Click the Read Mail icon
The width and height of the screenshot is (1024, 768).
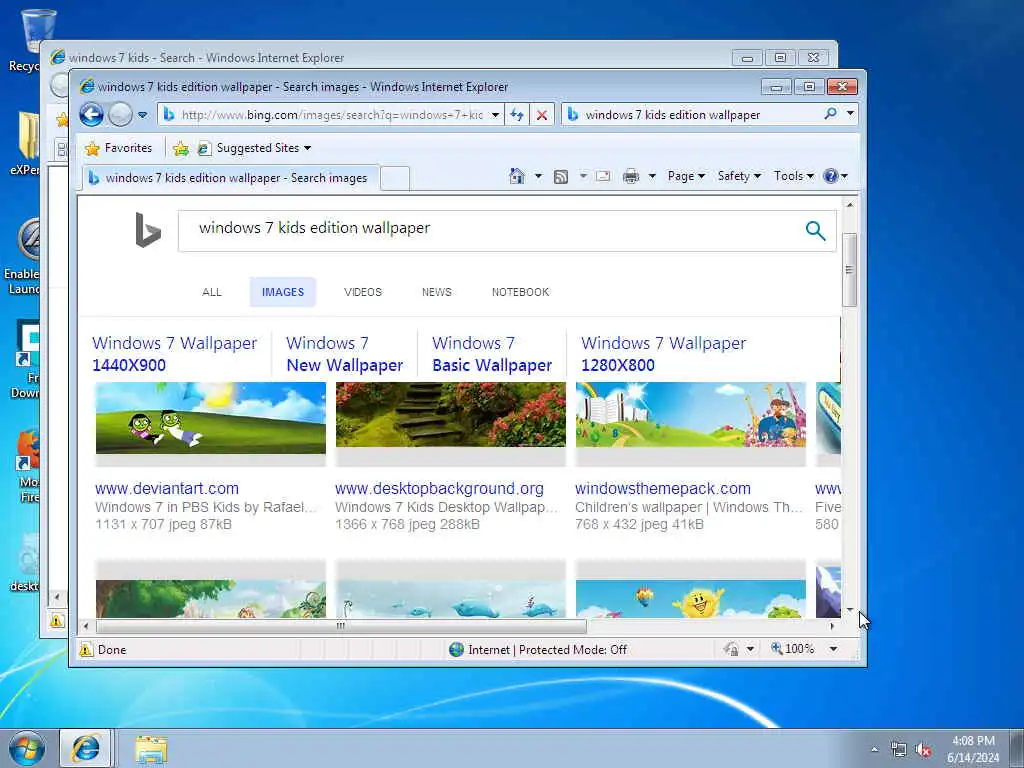(x=603, y=176)
